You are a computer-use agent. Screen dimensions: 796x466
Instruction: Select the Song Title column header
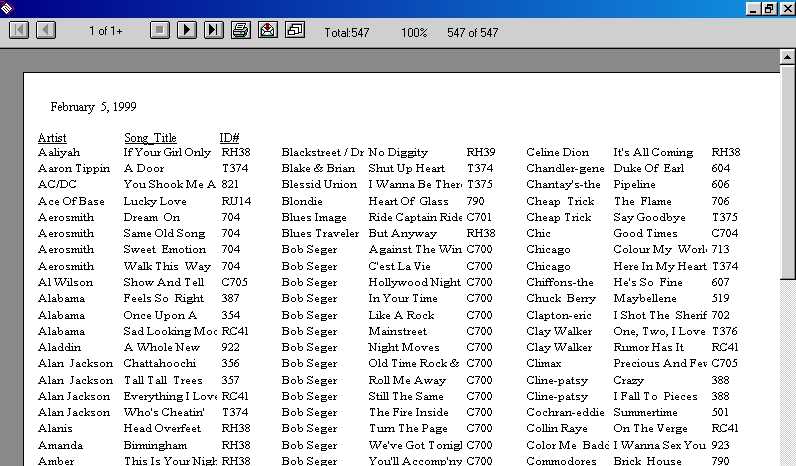pos(150,137)
